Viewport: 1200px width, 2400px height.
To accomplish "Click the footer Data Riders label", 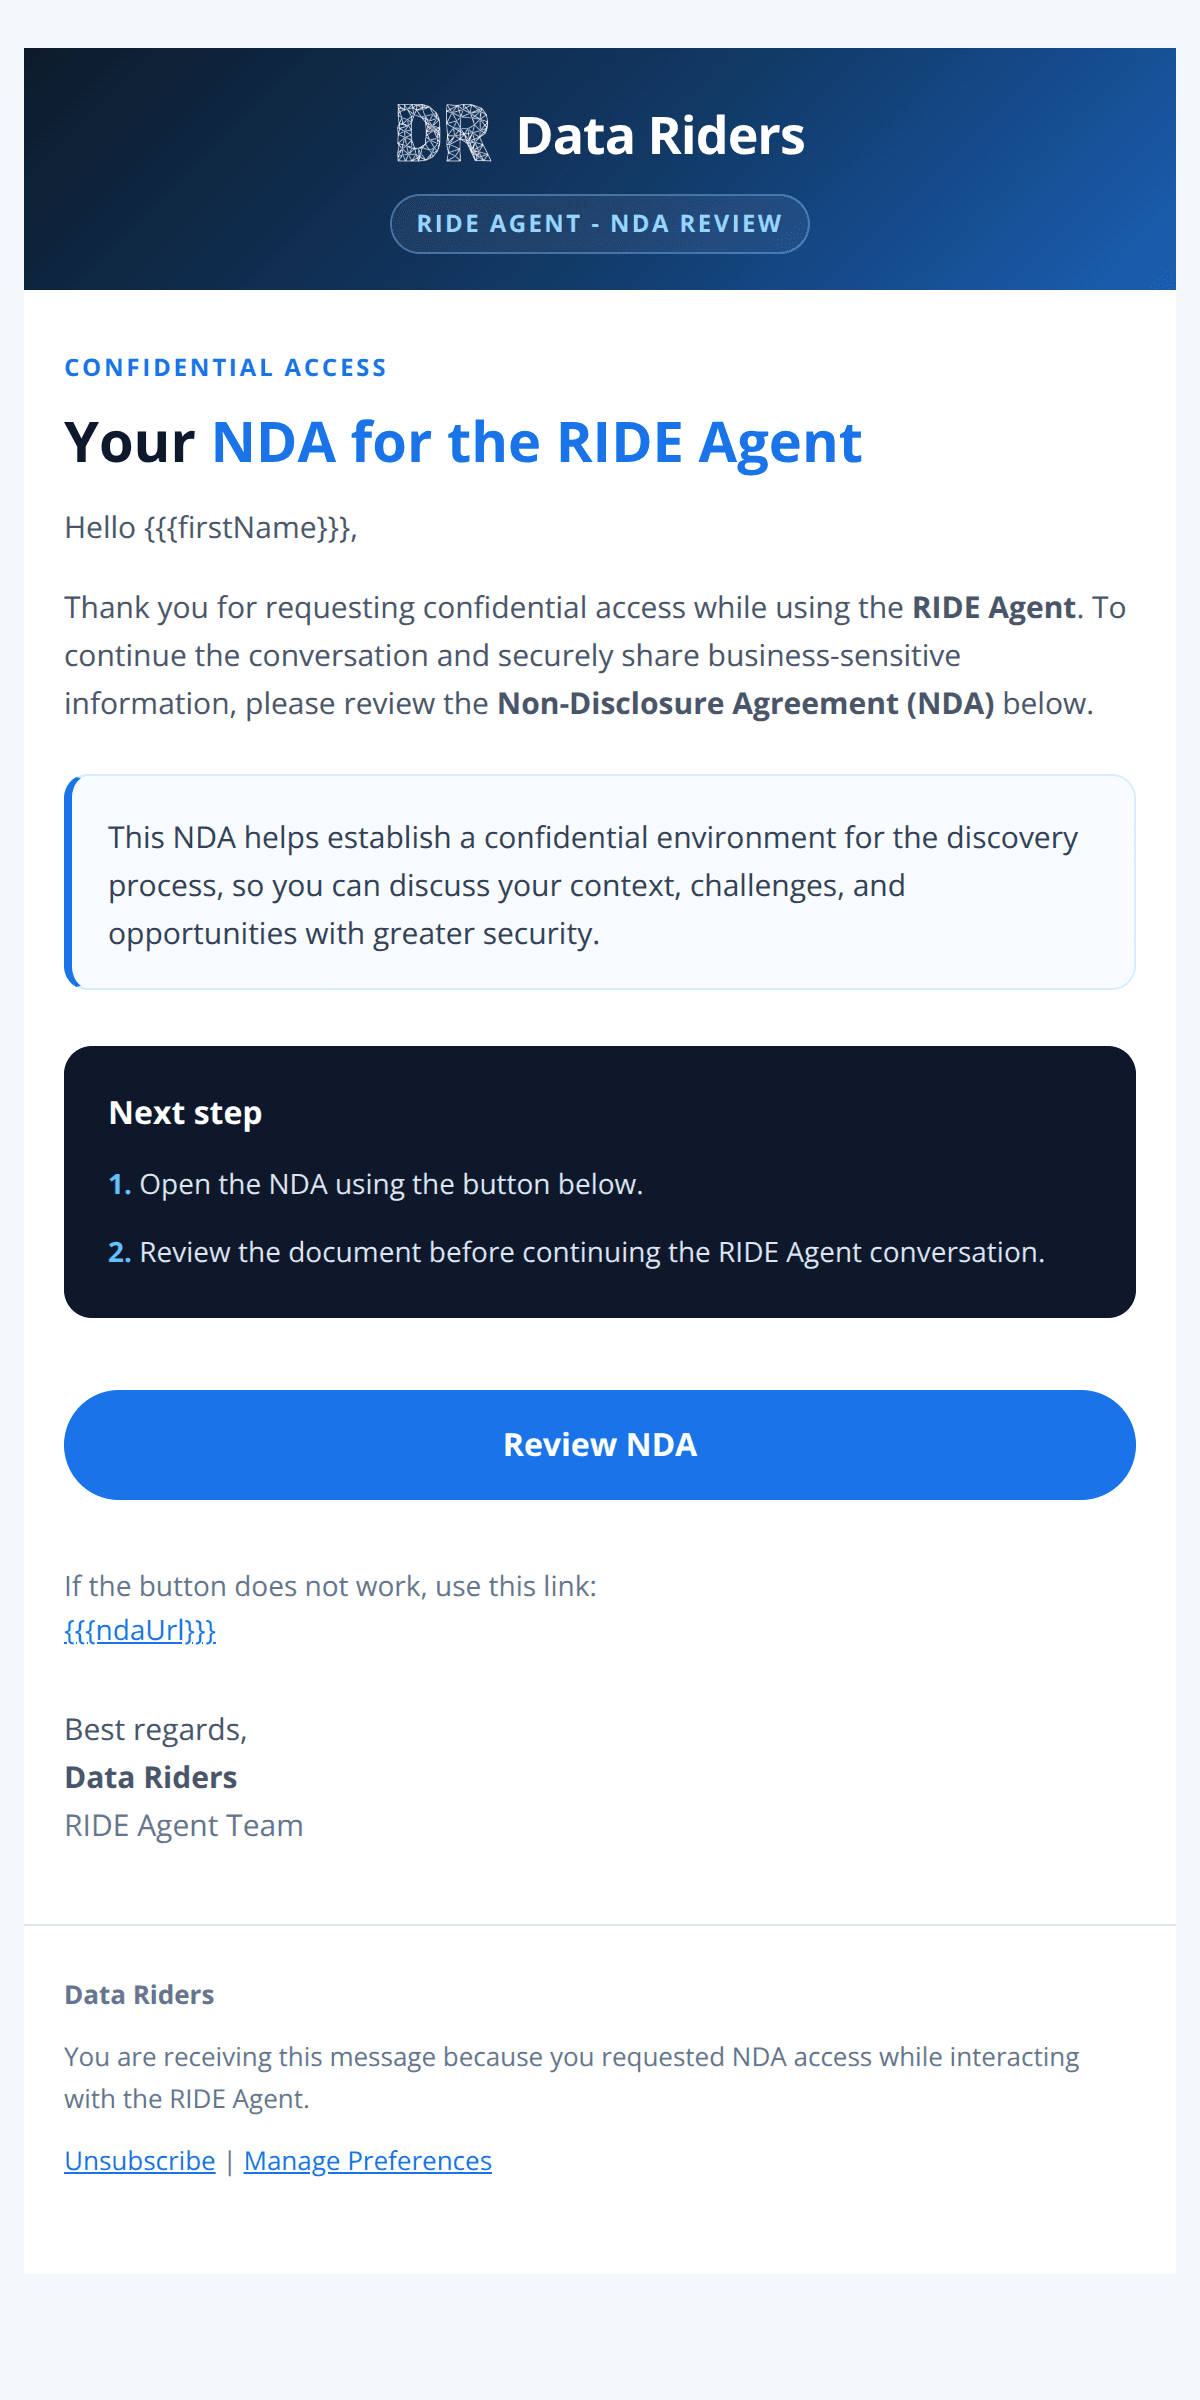I will click(x=139, y=1995).
